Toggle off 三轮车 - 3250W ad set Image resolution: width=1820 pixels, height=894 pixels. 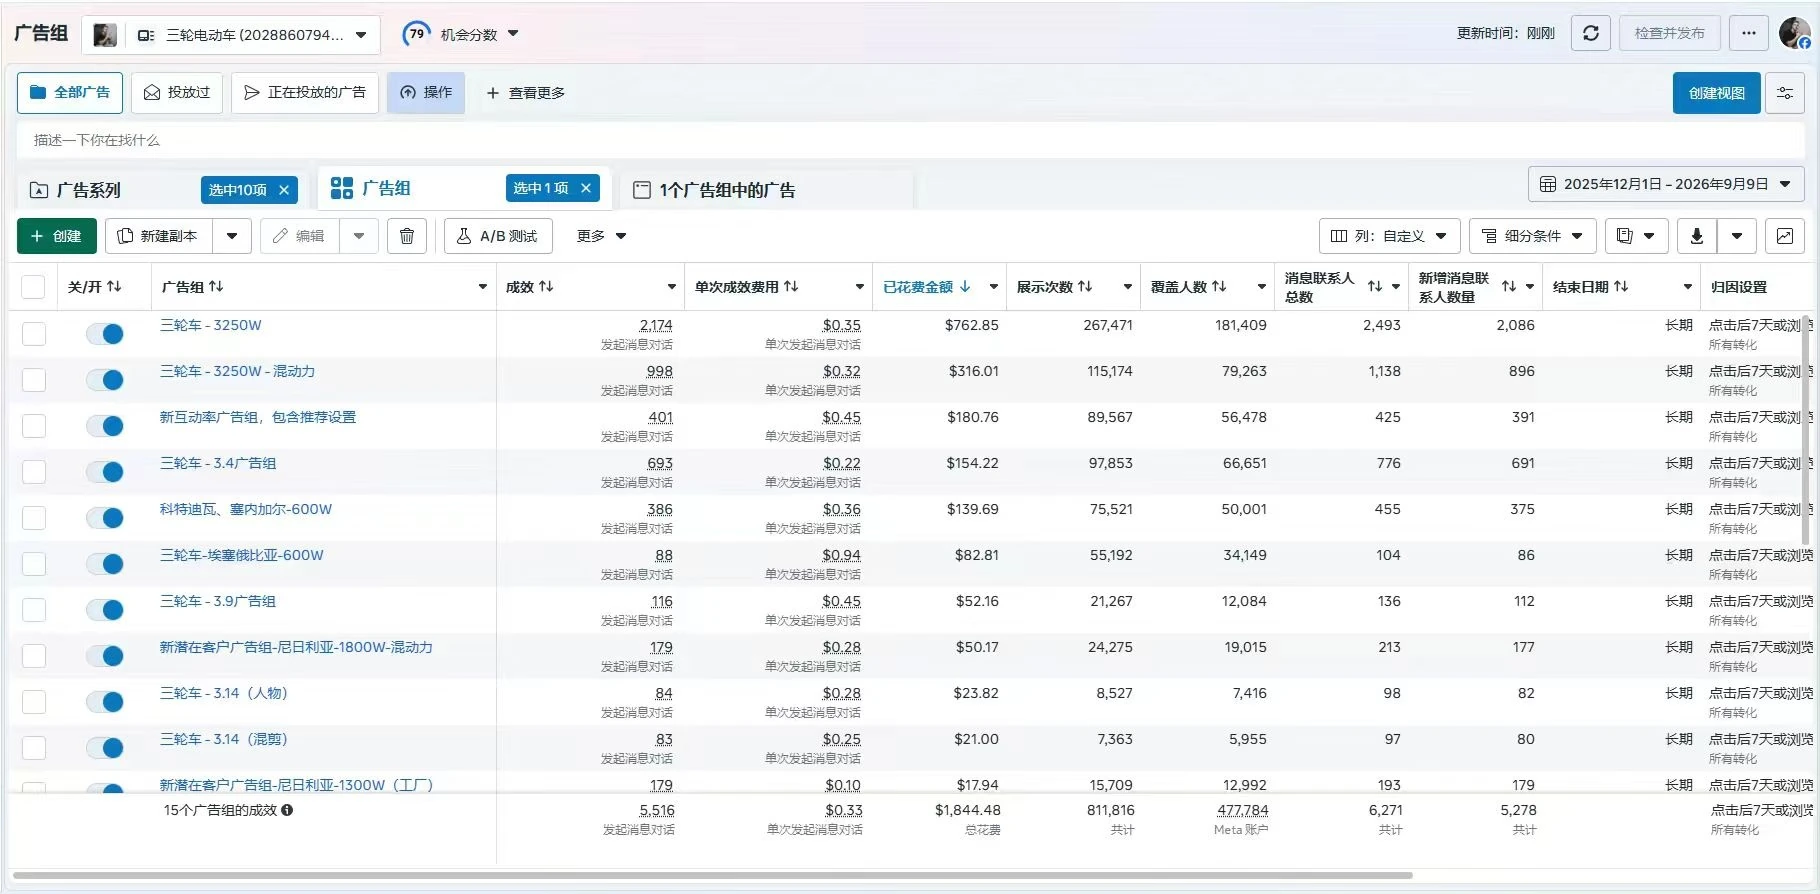[105, 334]
